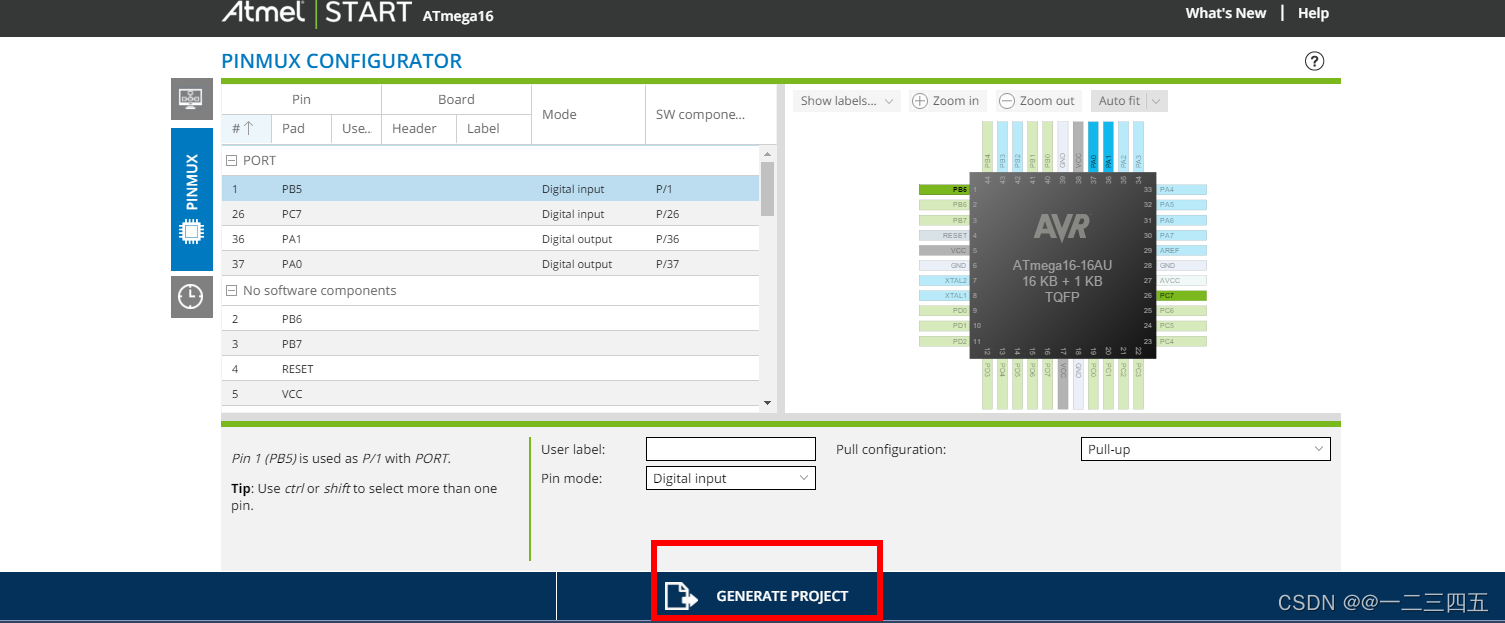The width and height of the screenshot is (1505, 623).
Task: Select table row 4 RESET
Action: tap(490, 369)
